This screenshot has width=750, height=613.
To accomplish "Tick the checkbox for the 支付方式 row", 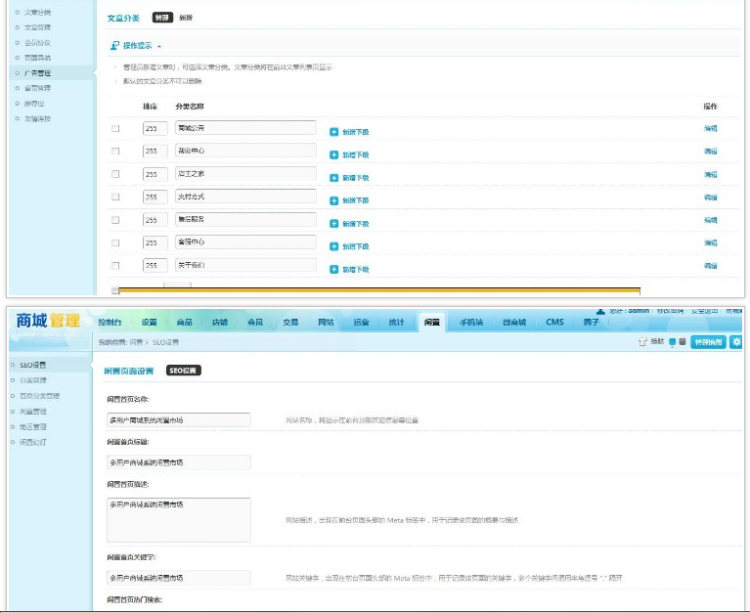I will coord(115,197).
